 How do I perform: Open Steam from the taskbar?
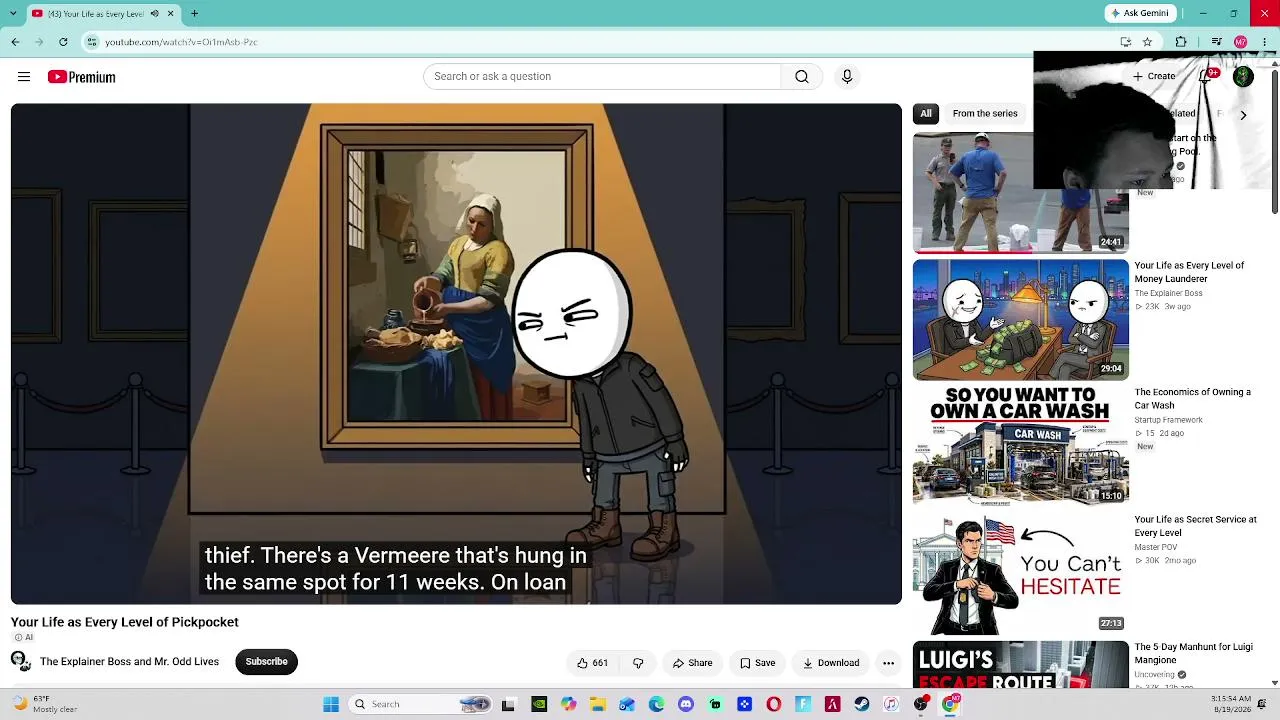(862, 704)
